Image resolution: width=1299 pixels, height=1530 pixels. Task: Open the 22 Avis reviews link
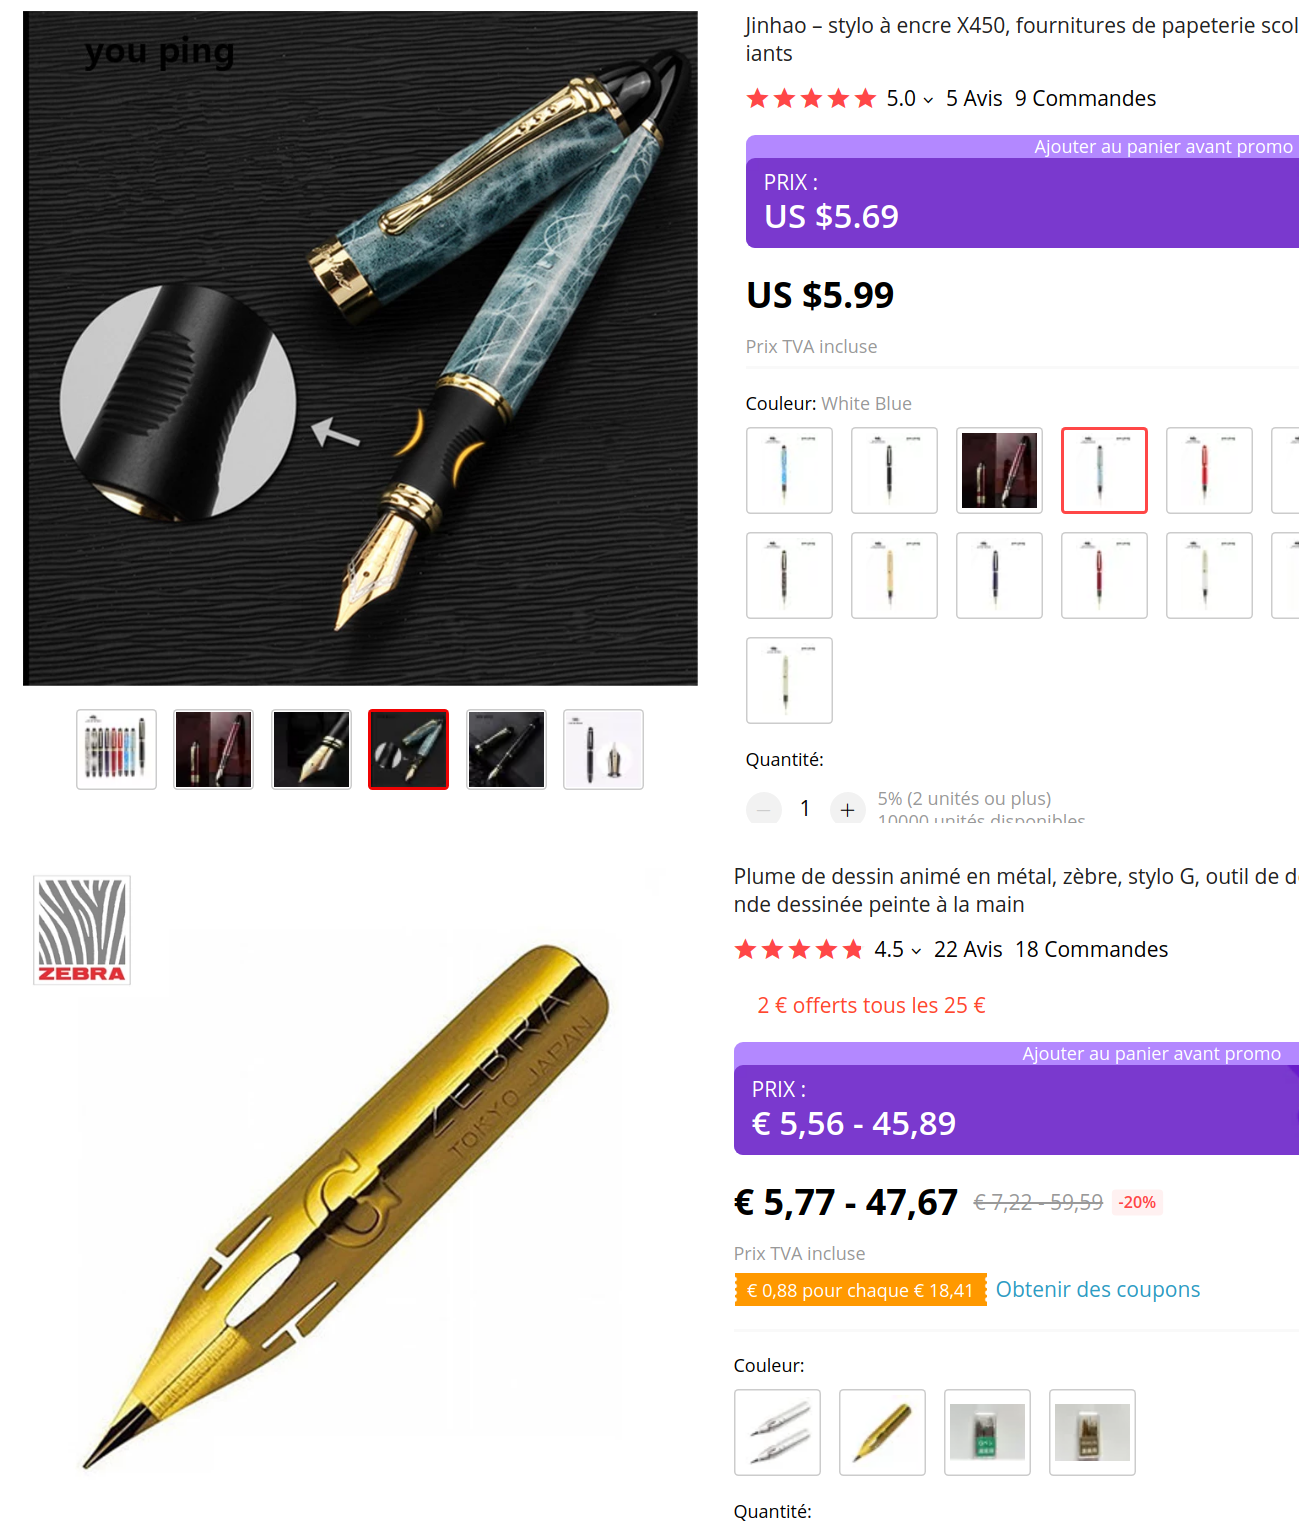[x=968, y=949]
